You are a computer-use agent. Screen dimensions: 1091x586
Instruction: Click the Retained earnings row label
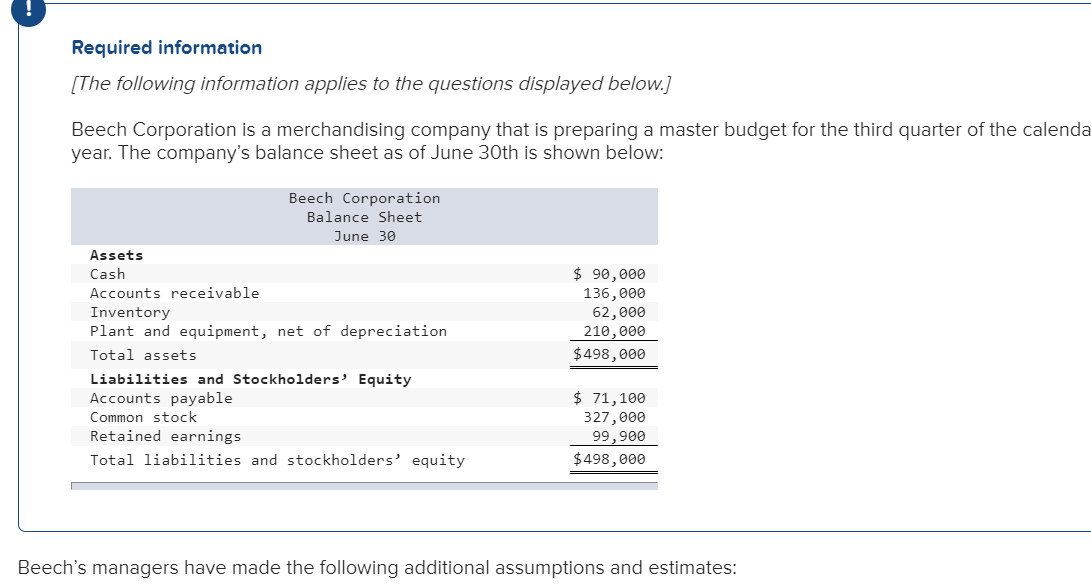point(166,436)
